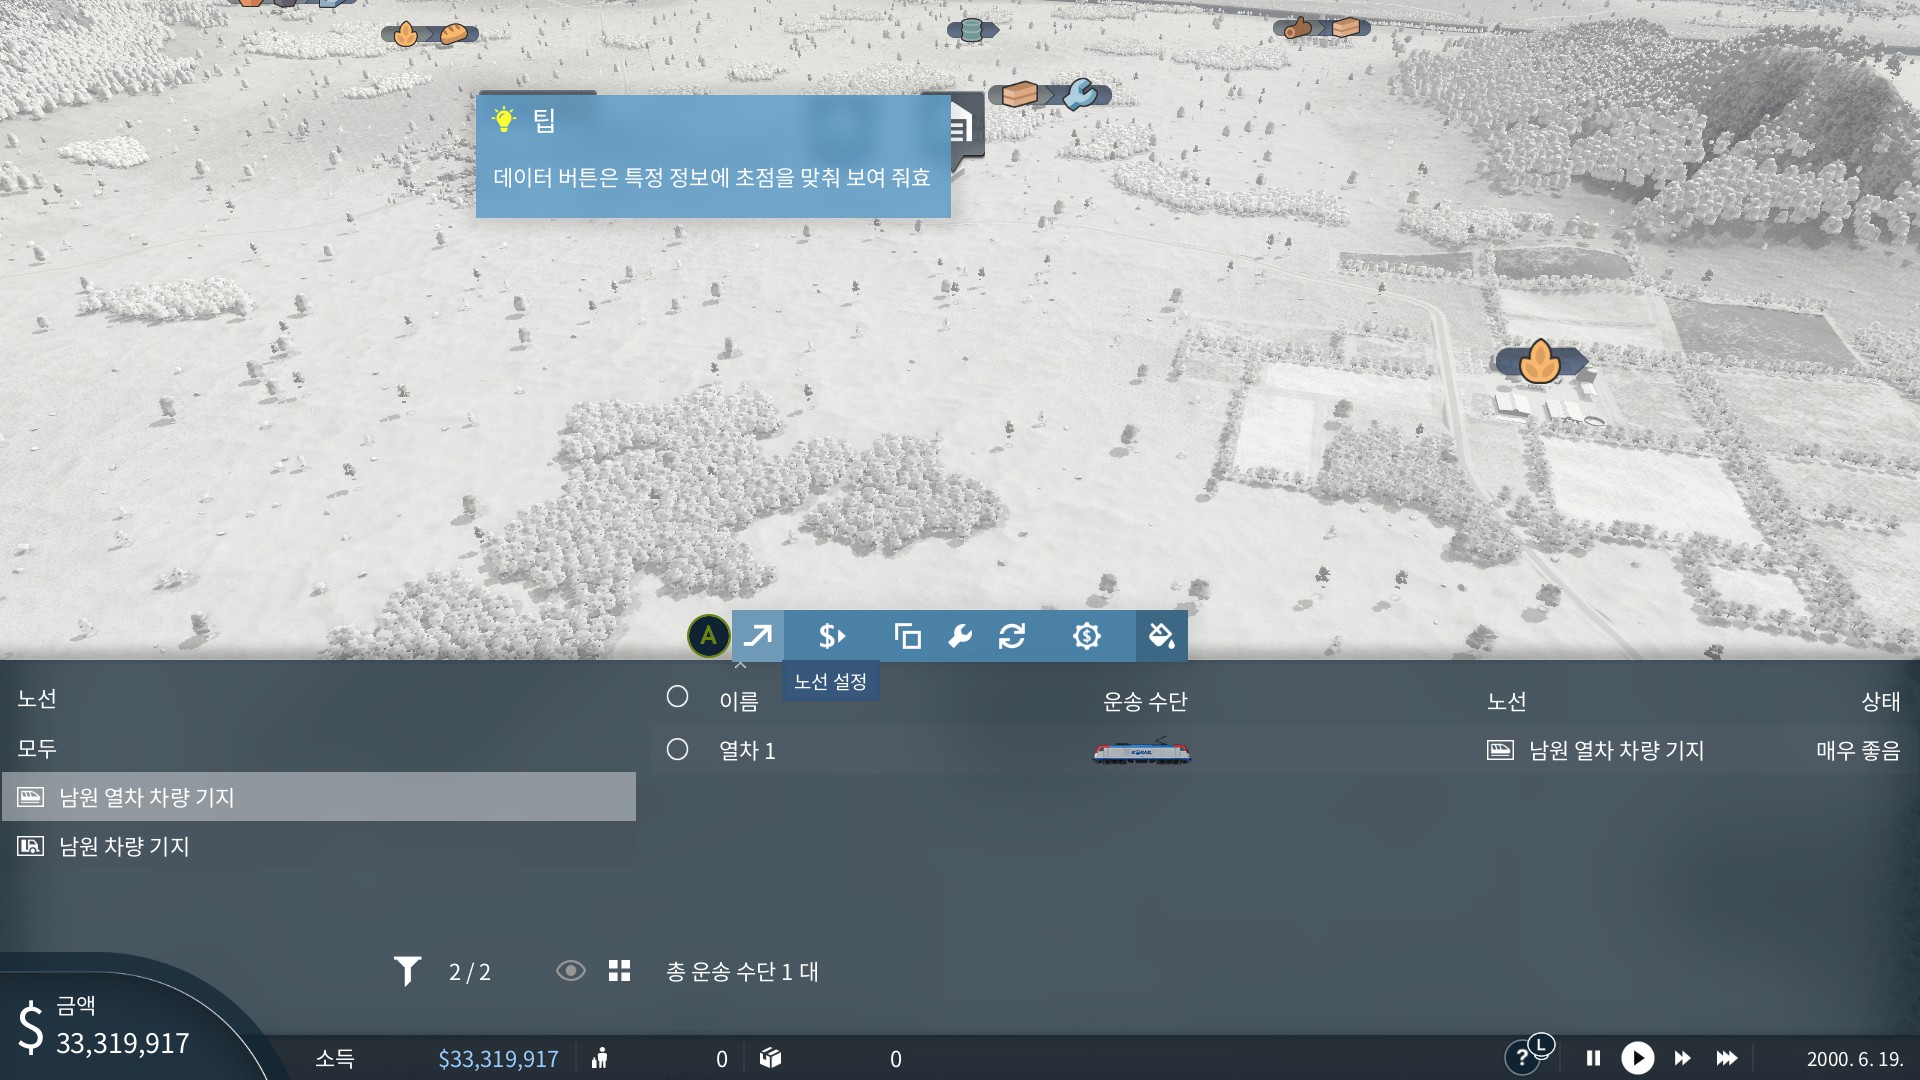Click the income value $33,319,917
Image resolution: width=1920 pixels, height=1080 pixels.
[x=498, y=1059]
